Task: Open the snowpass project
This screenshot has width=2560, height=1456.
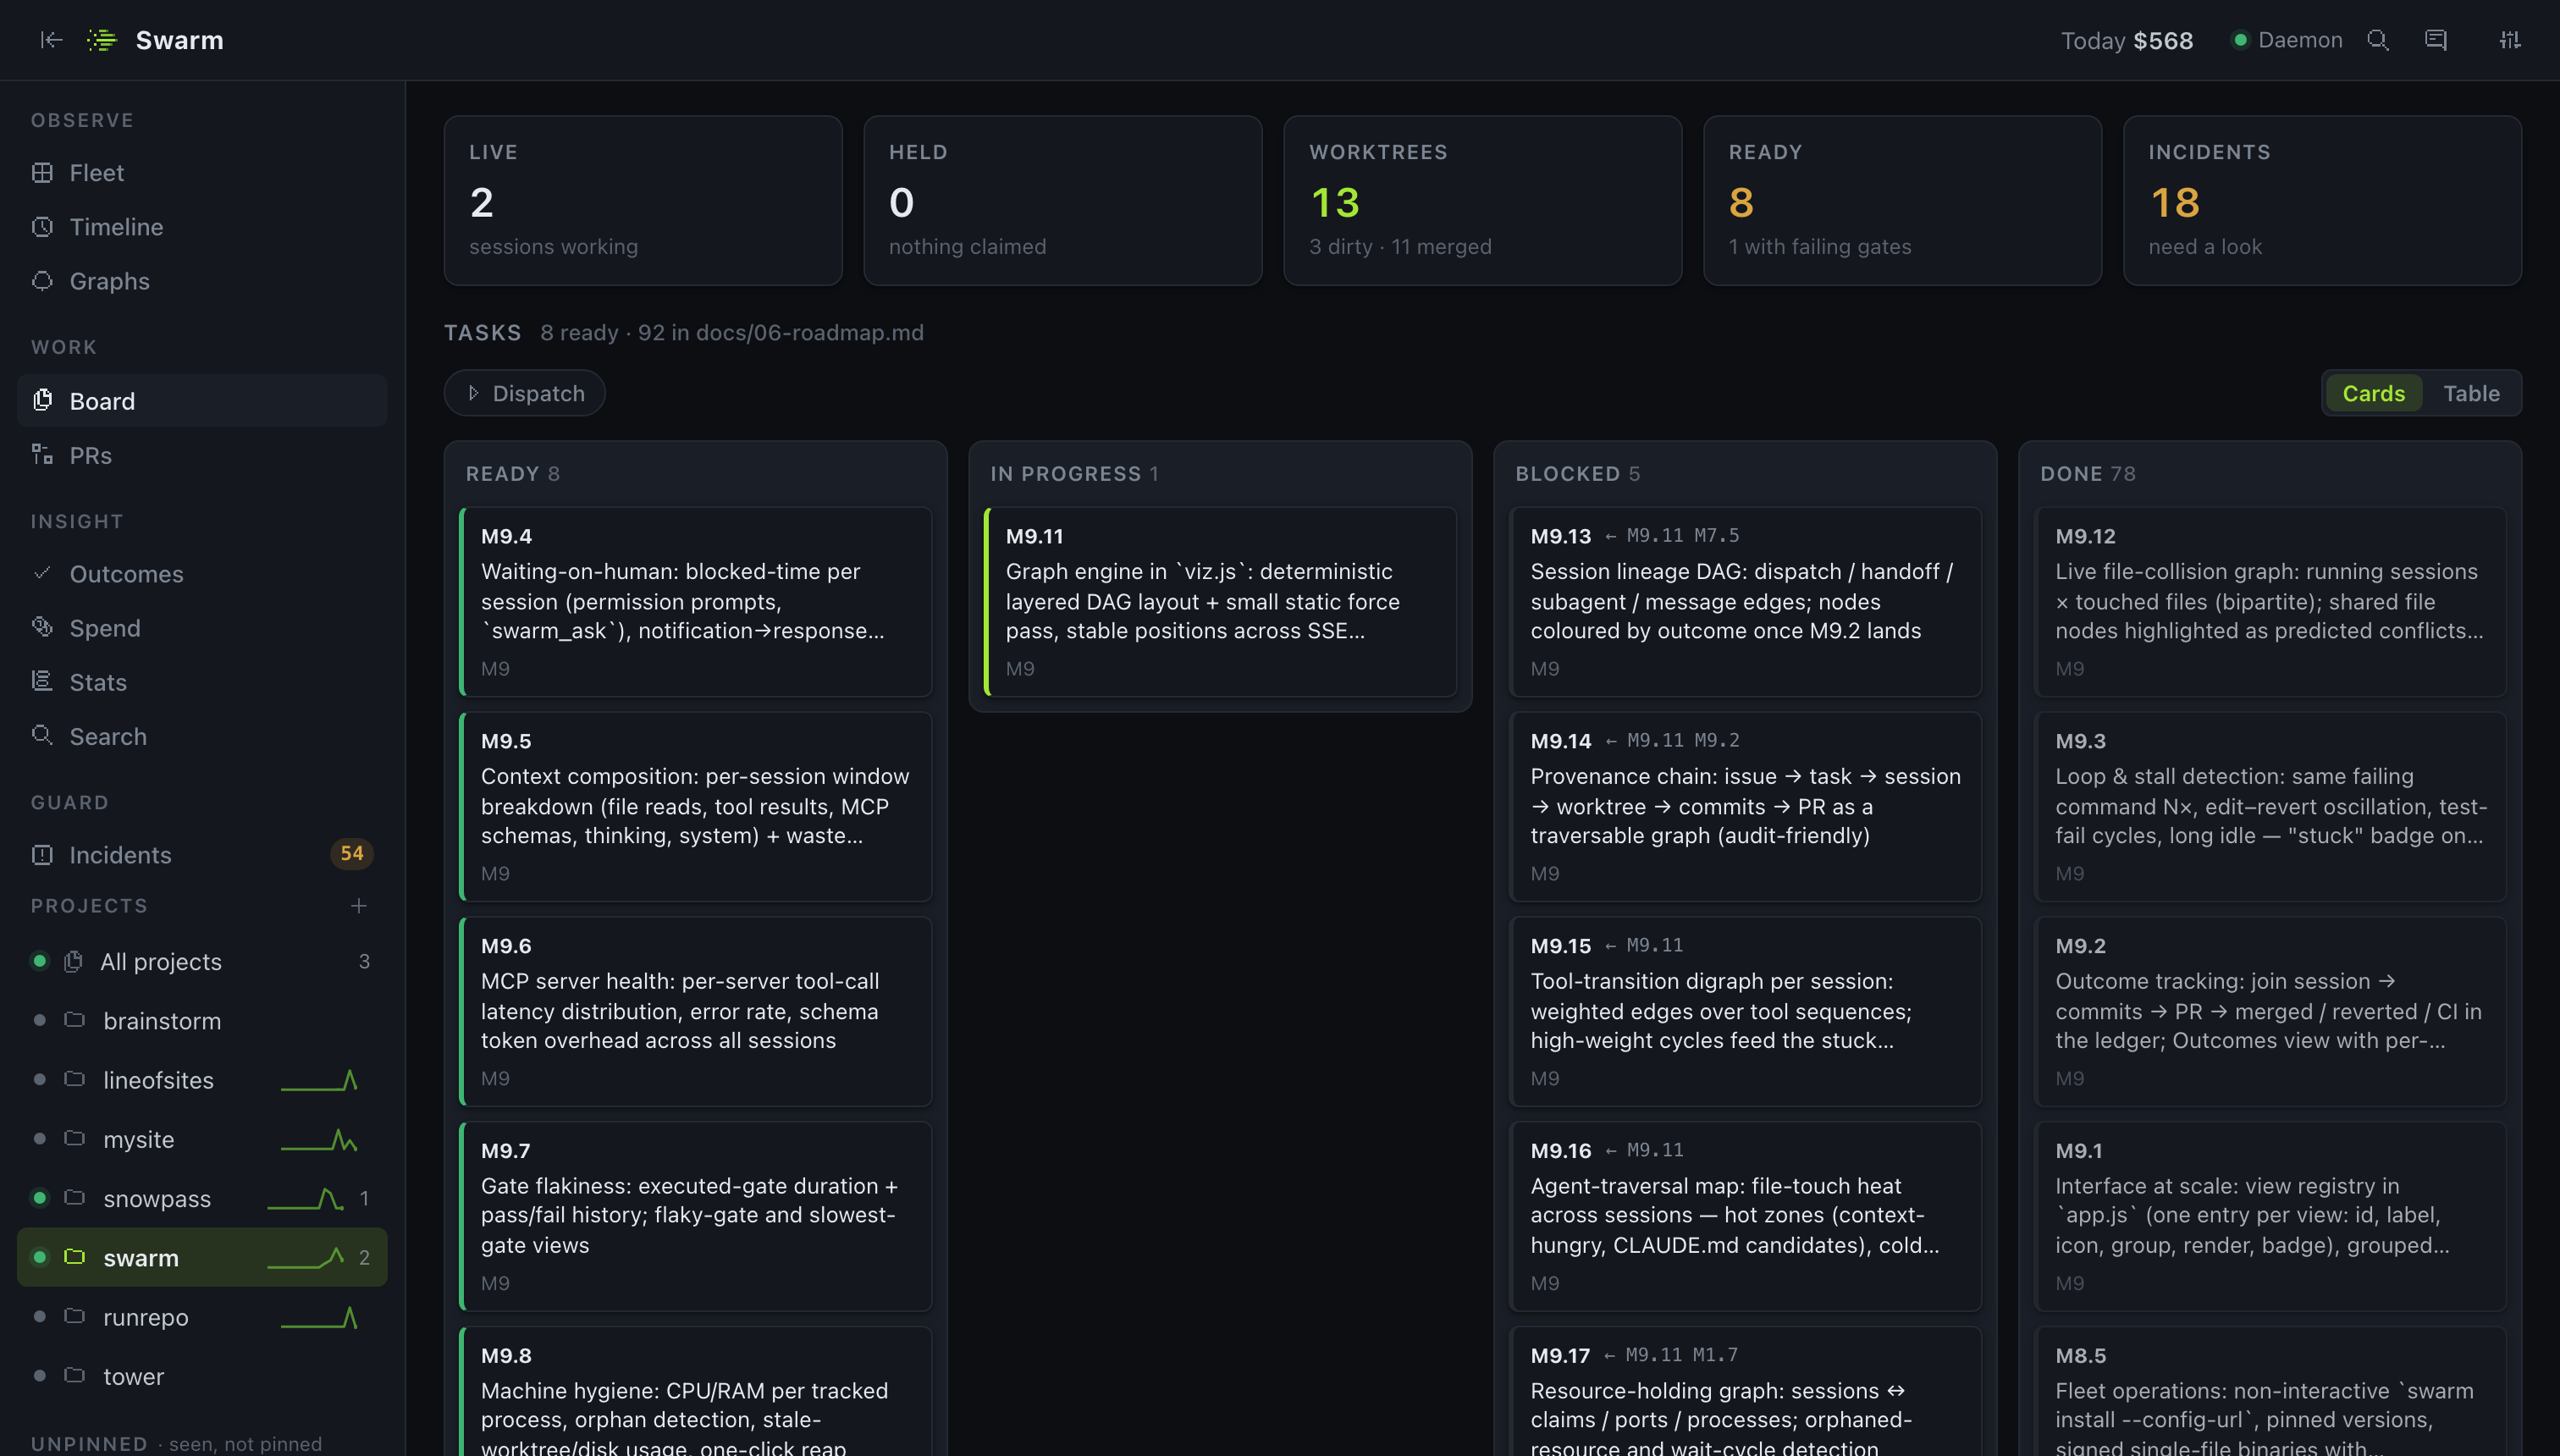Action: pyautogui.click(x=202, y=1199)
